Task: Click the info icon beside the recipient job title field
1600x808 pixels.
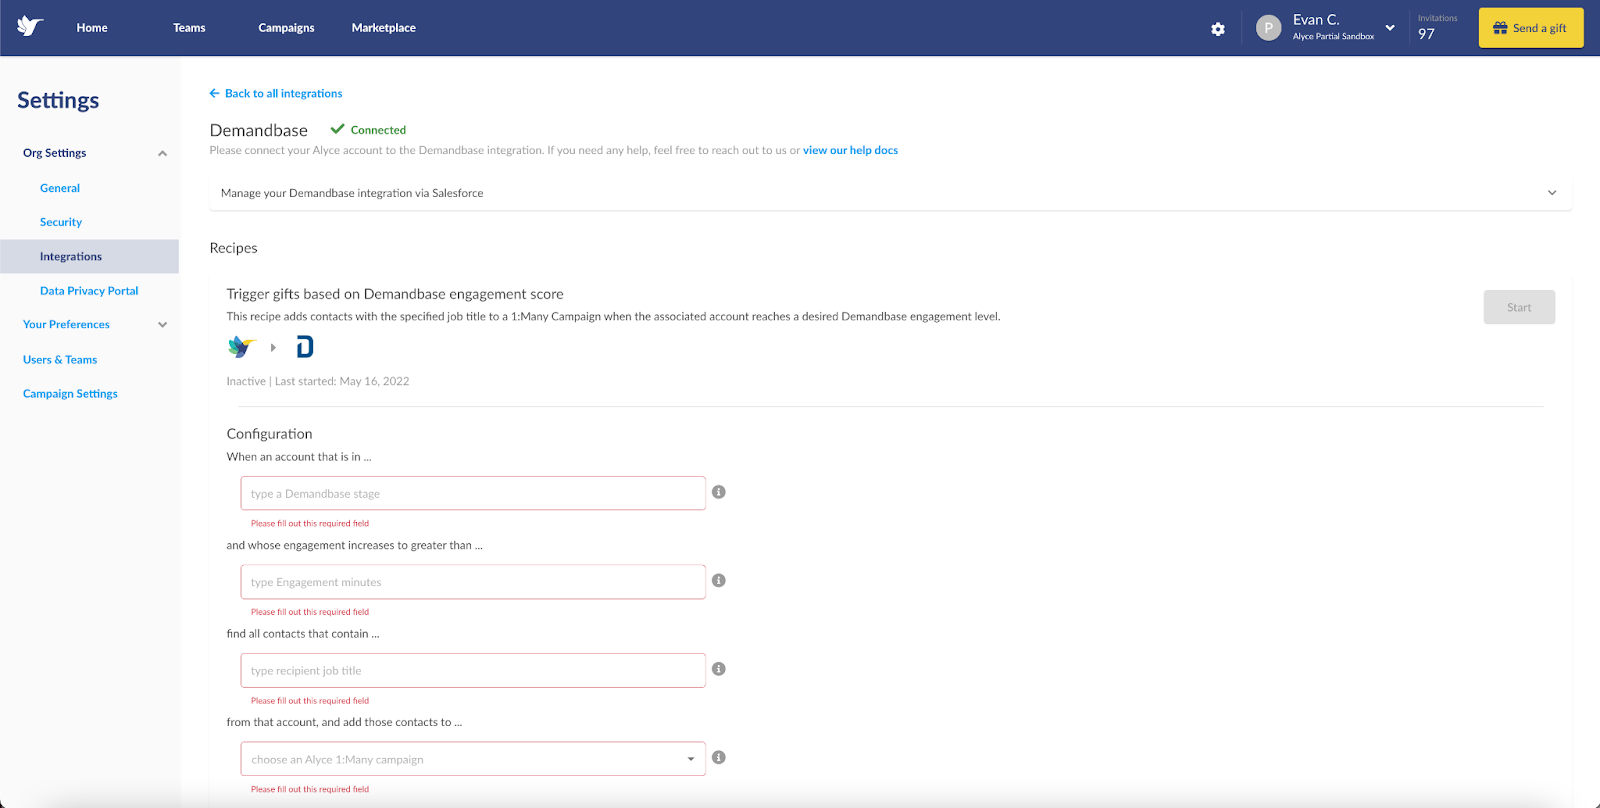Action: (718, 669)
